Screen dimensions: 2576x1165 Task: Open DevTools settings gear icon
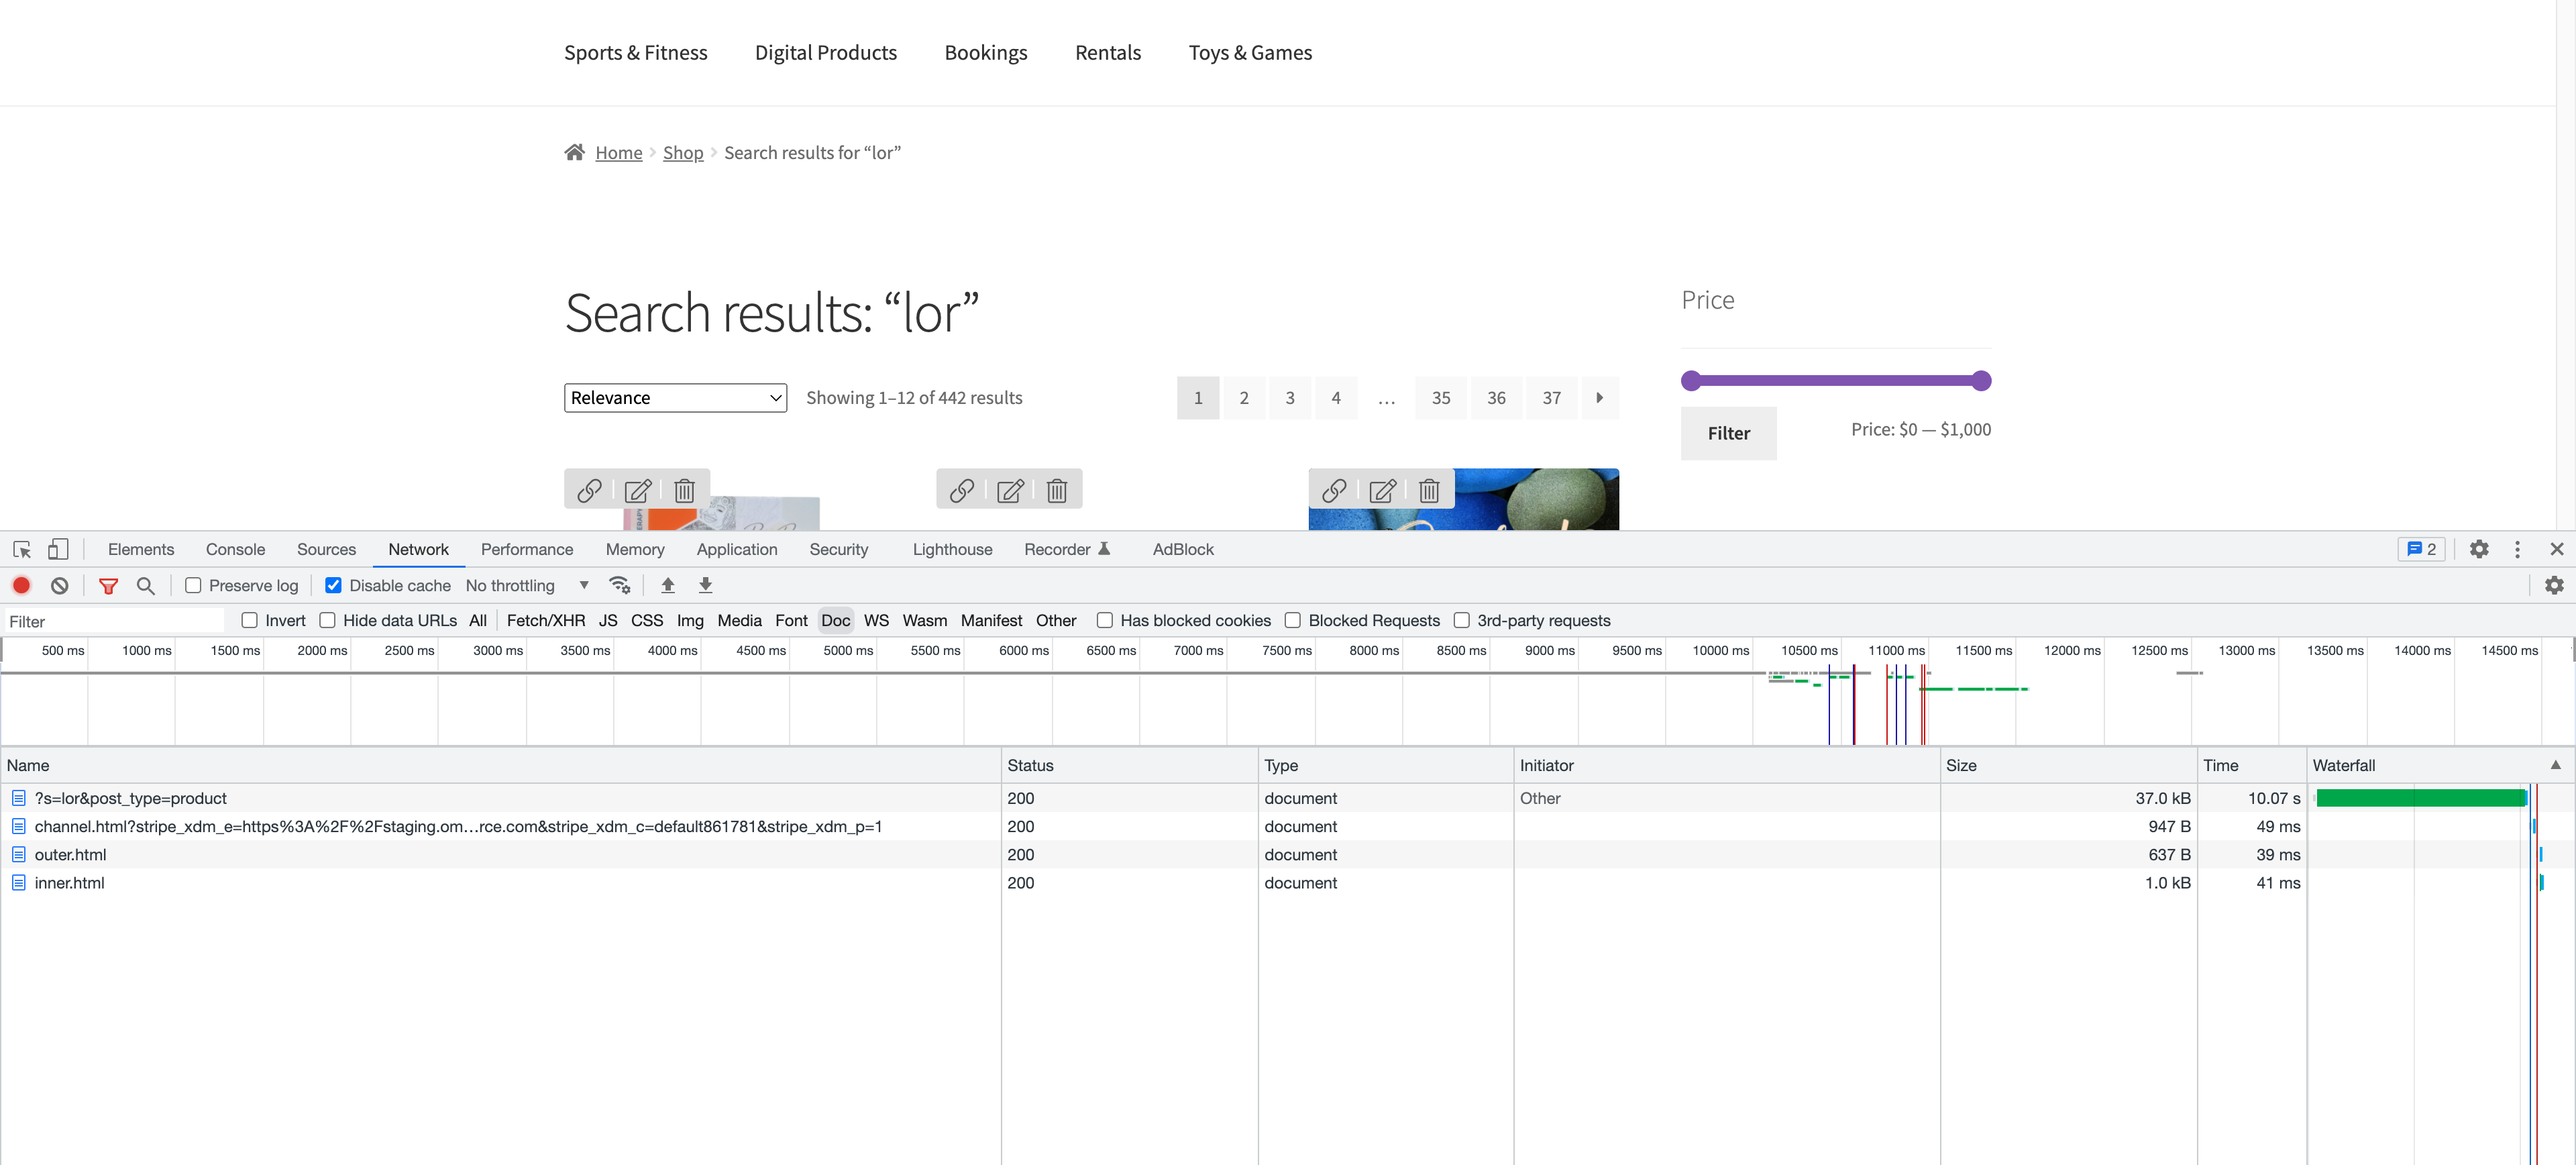(x=2478, y=549)
